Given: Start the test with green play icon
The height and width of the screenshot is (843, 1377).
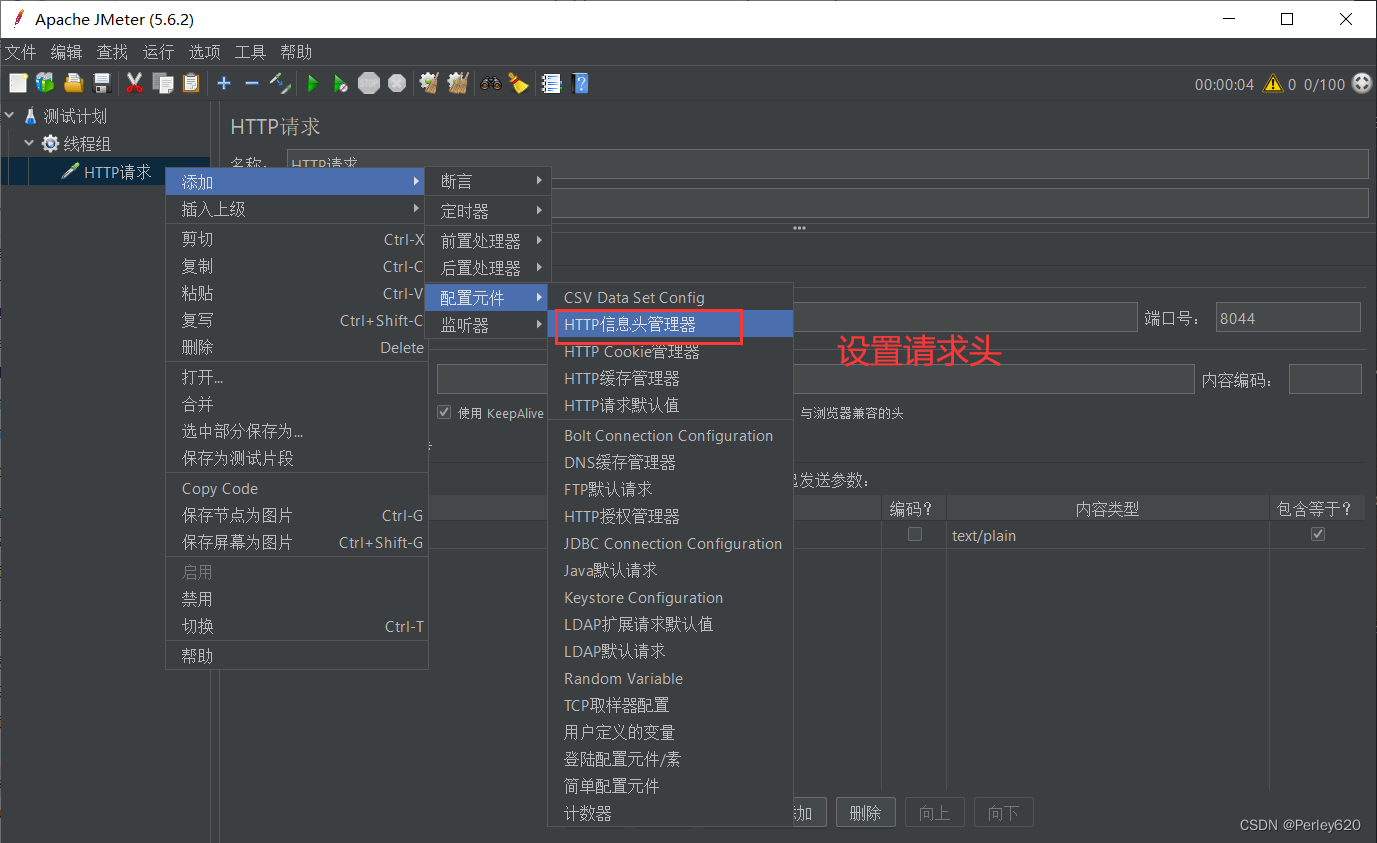Looking at the screenshot, I should [x=313, y=83].
